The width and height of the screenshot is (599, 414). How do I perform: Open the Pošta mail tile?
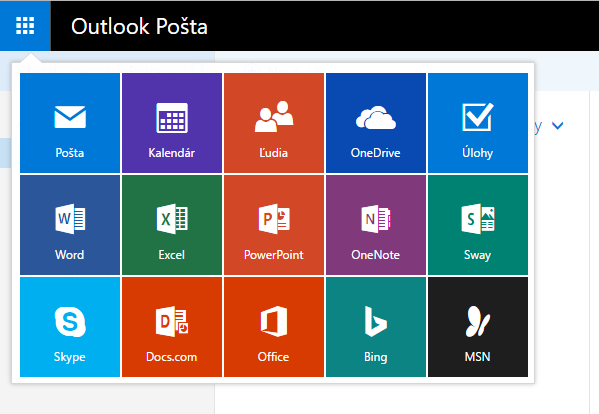tap(70, 123)
